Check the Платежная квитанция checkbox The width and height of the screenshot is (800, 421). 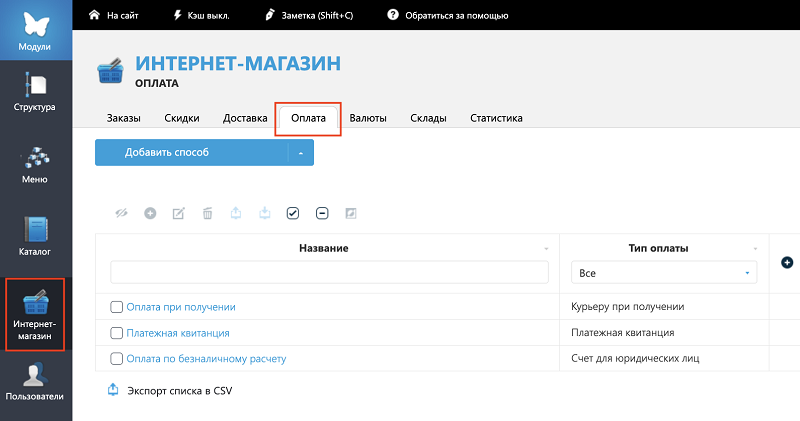pyautogui.click(x=117, y=333)
